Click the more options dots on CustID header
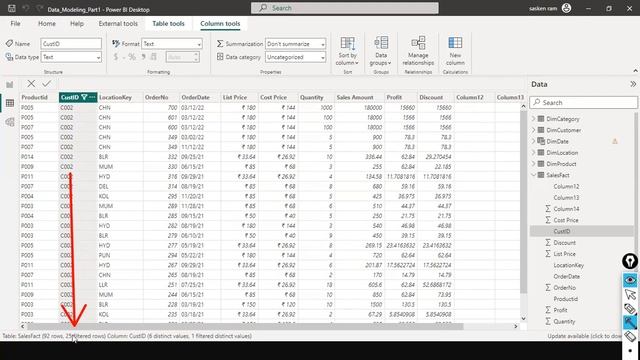Image resolution: width=640 pixels, height=360 pixels. click(x=92, y=97)
